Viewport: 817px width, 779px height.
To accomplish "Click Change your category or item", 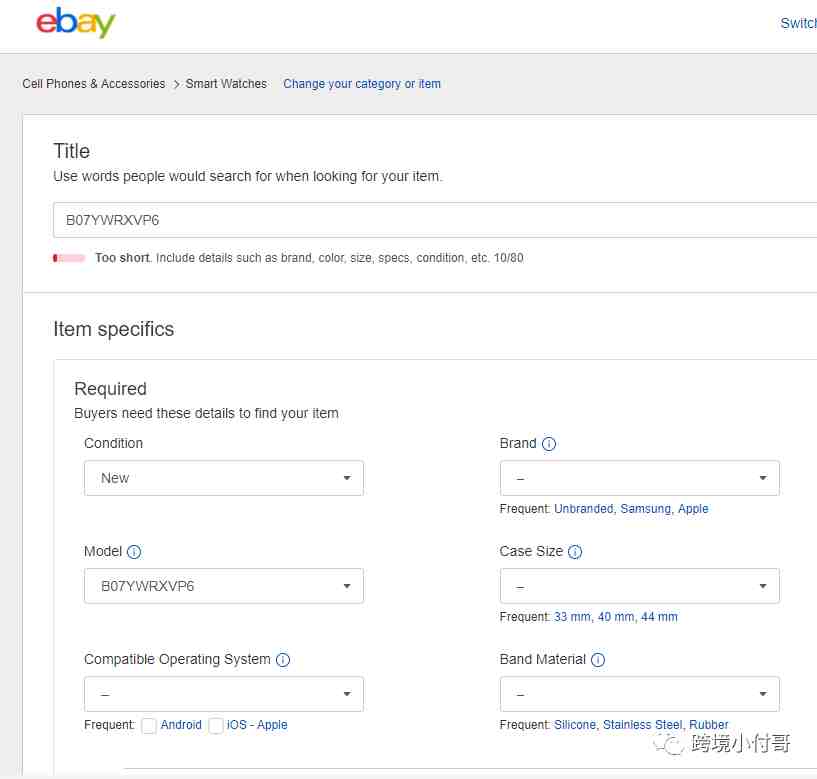I will pos(362,84).
